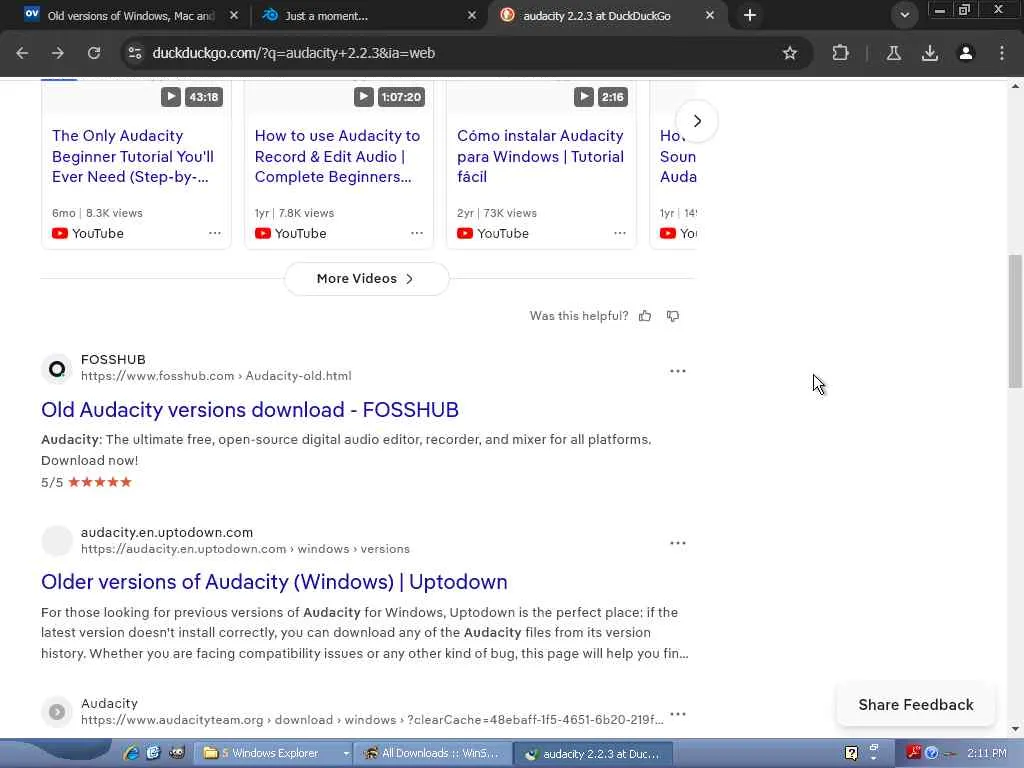Click the scrollbar up arrow
This screenshot has width=1024, height=768.
[1016, 86]
